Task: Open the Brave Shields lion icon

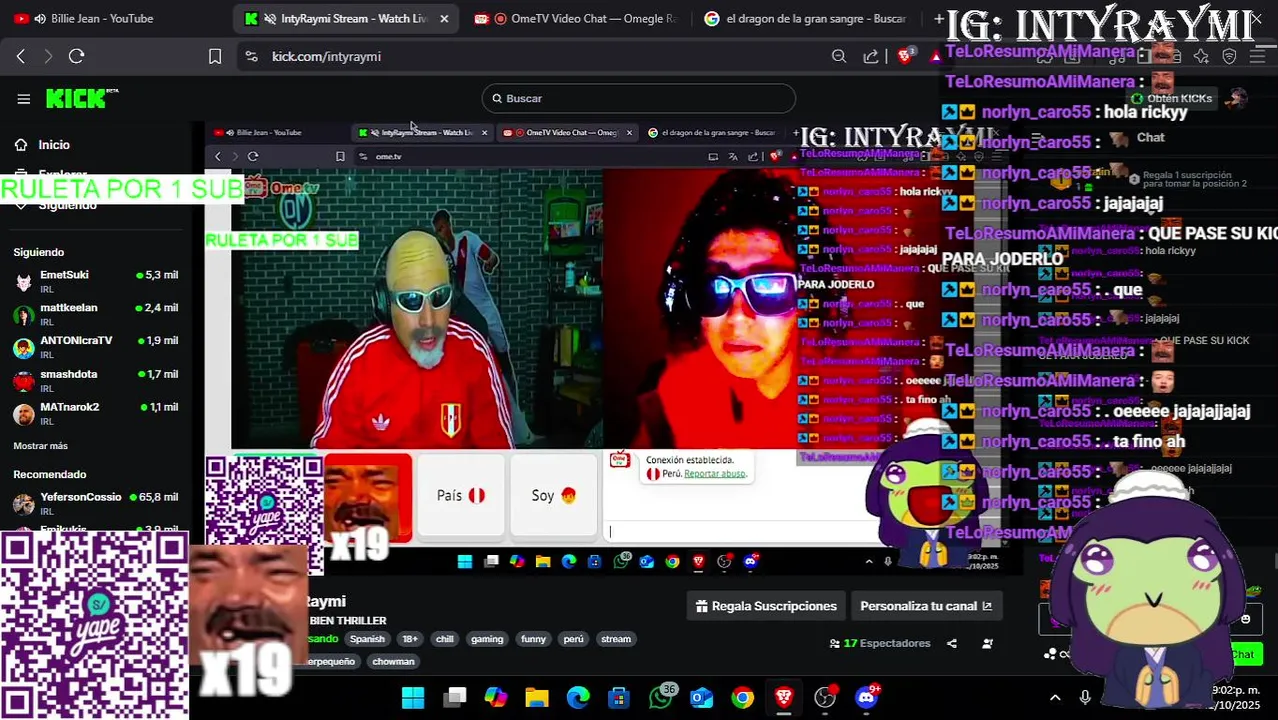Action: click(905, 56)
